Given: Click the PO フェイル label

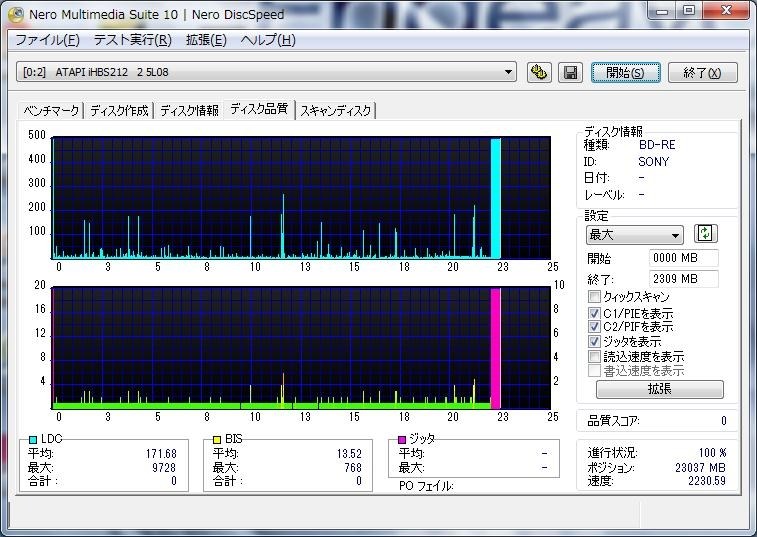Looking at the screenshot, I should click(426, 486).
